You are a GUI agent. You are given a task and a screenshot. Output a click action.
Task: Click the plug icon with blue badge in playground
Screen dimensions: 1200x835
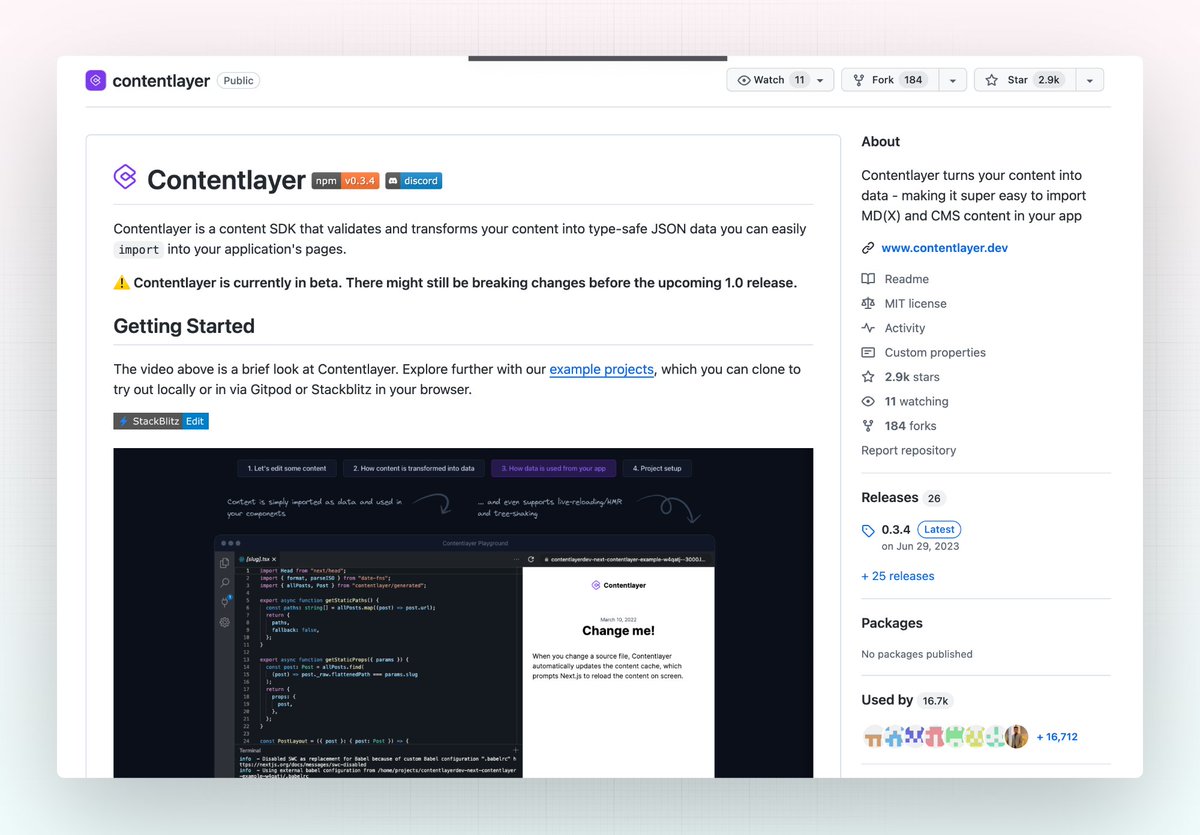[226, 601]
